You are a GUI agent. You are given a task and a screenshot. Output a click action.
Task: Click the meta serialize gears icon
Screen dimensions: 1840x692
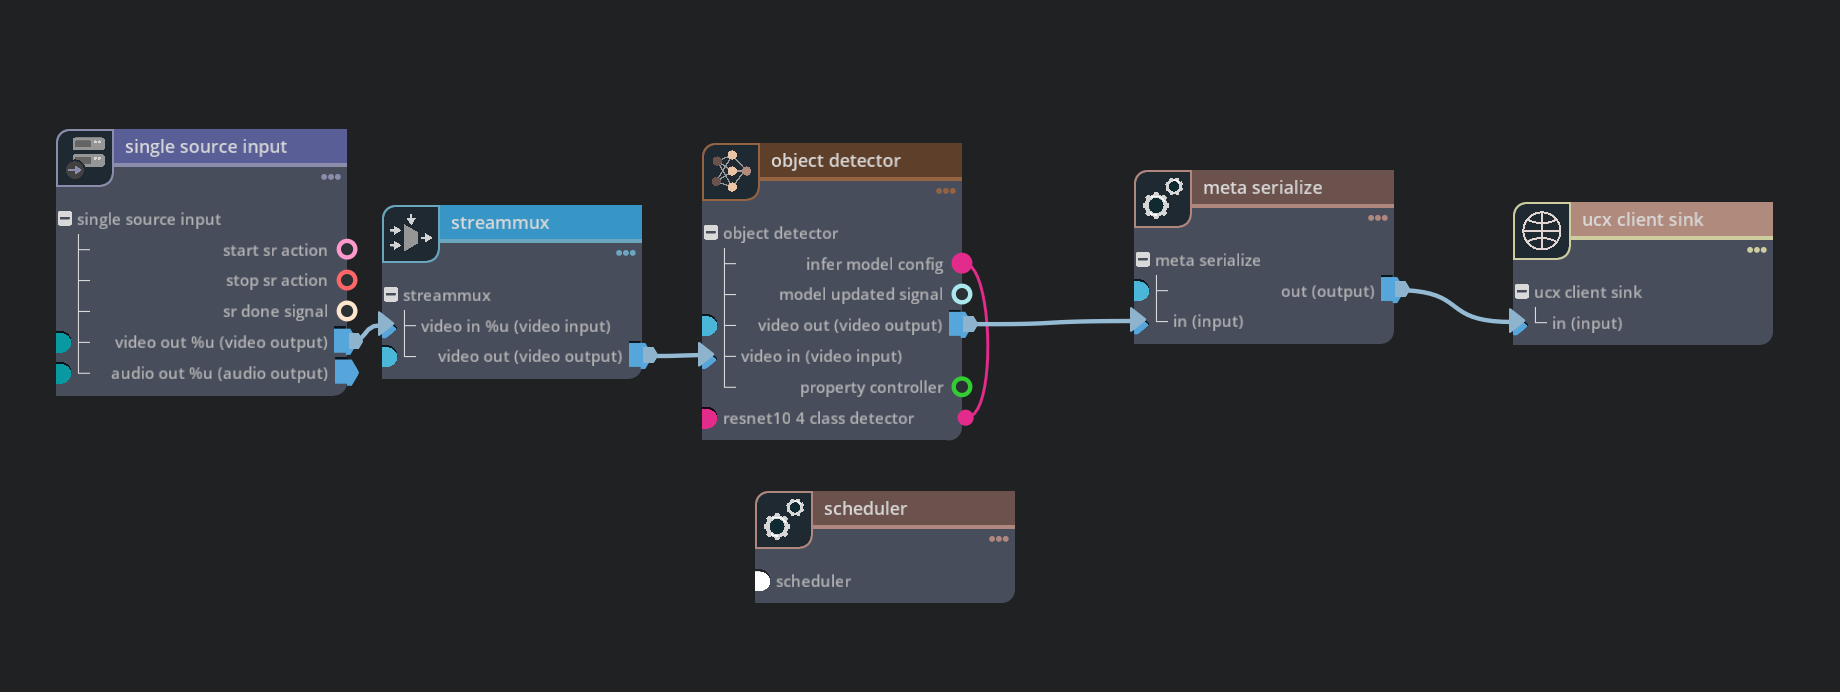[x=1163, y=199]
